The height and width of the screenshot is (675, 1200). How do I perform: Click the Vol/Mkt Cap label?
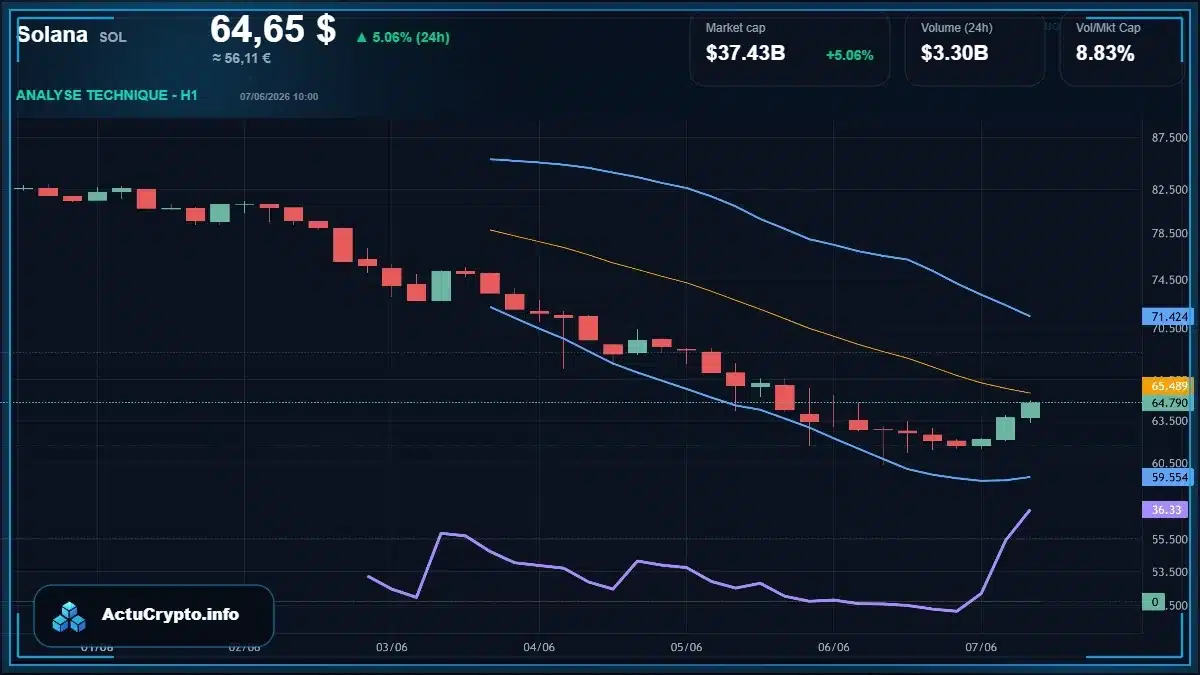1108,28
